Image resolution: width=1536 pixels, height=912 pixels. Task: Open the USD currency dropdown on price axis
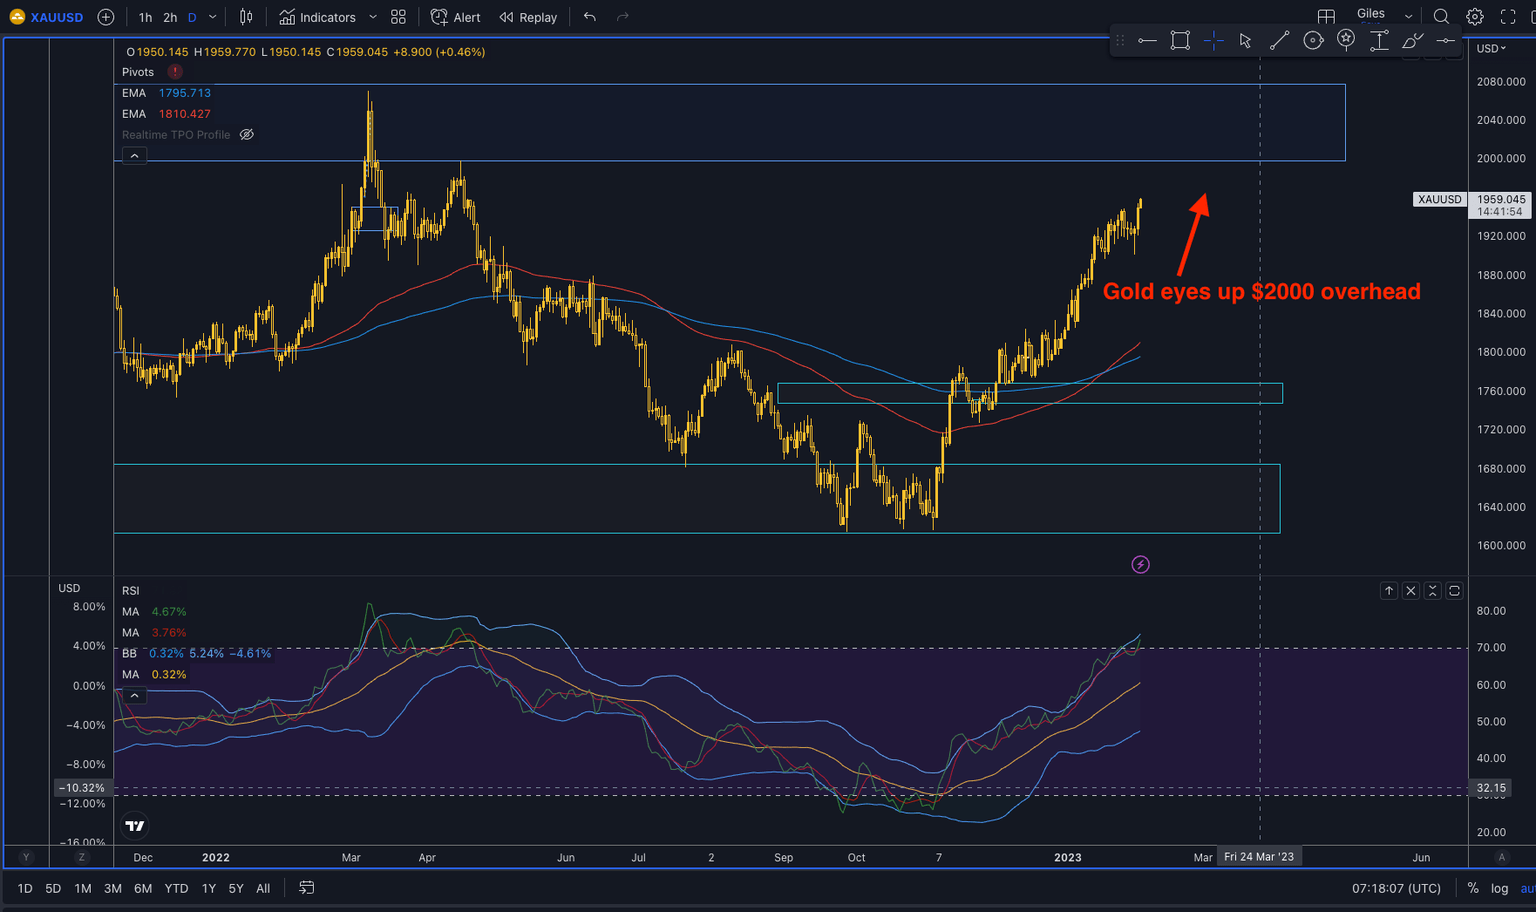coord(1491,48)
